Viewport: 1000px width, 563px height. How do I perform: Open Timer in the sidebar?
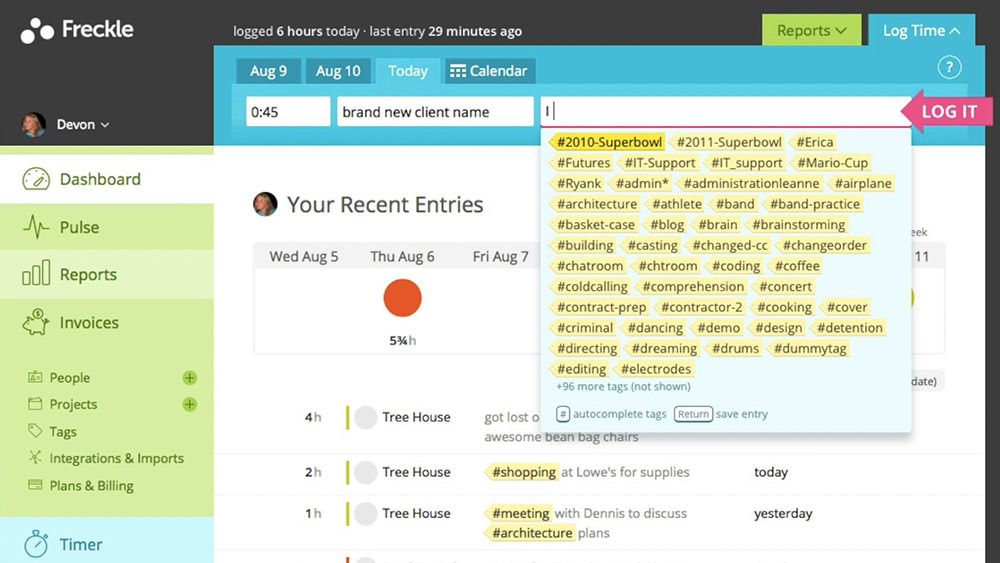107,544
